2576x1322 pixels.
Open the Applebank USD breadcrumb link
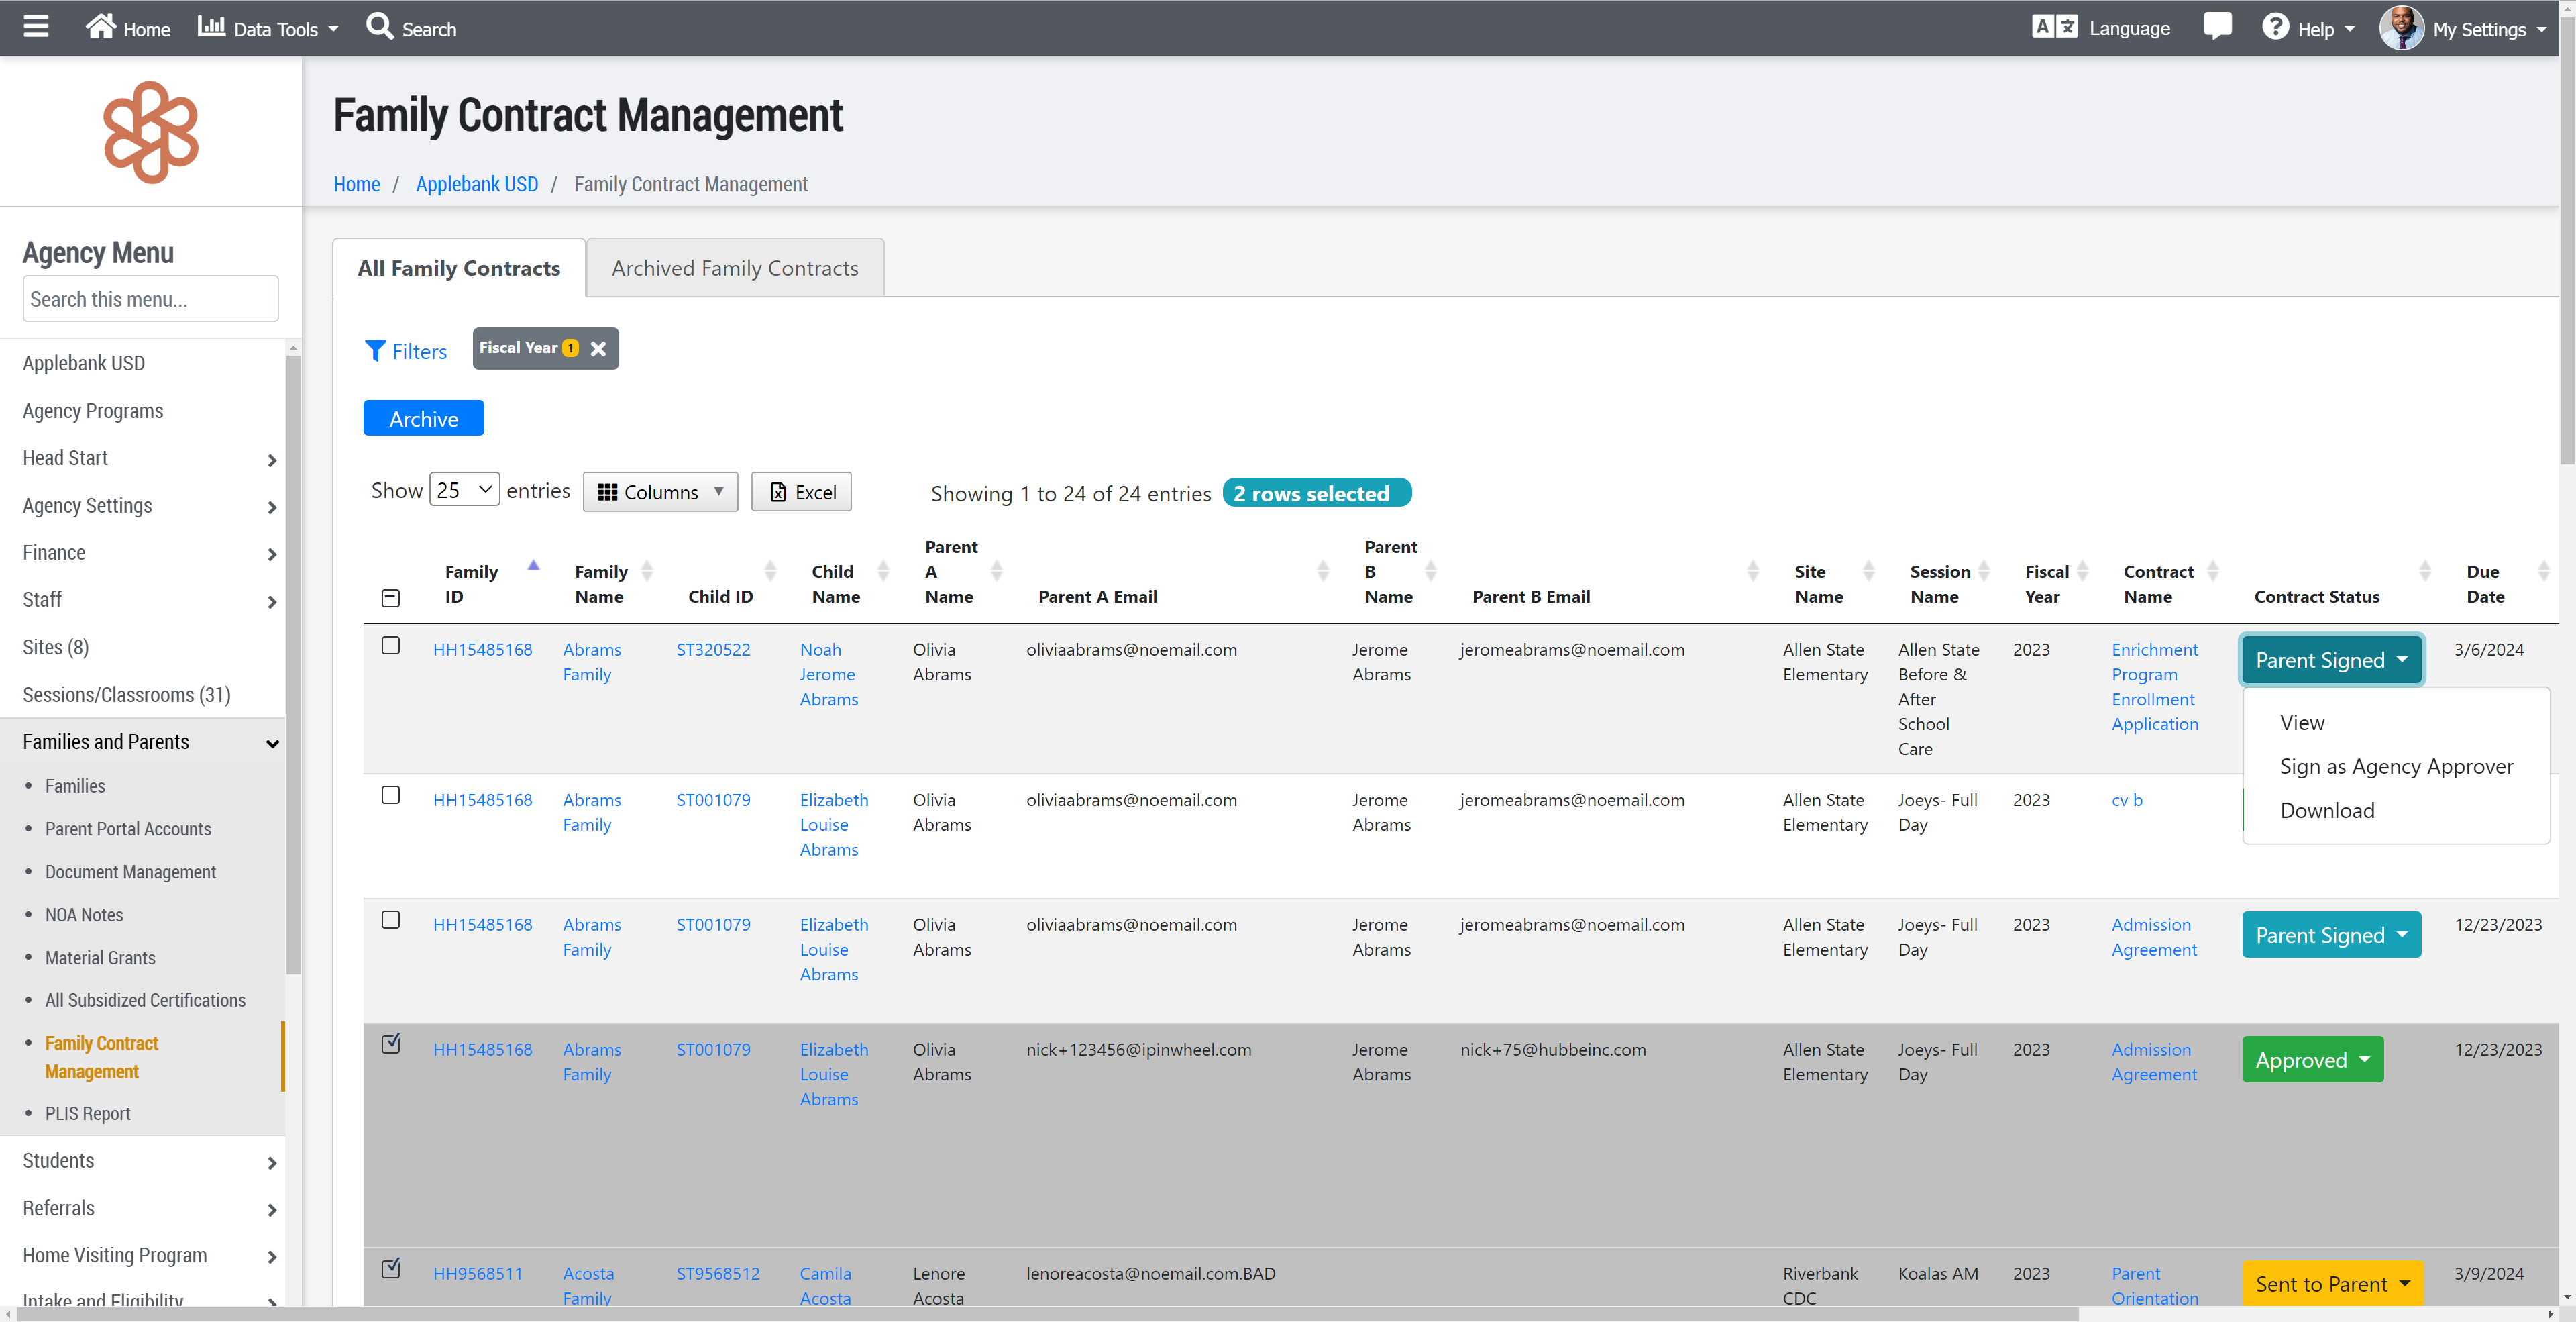(476, 184)
